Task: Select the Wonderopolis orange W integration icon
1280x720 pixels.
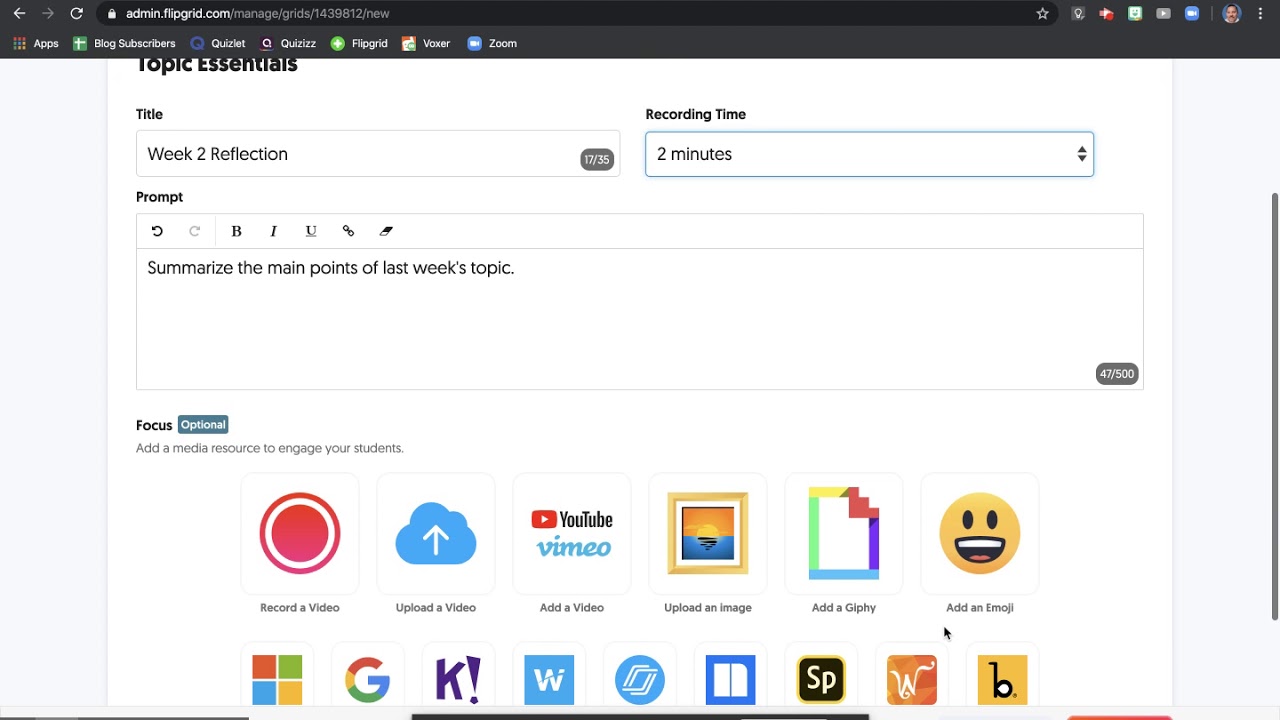Action: [912, 680]
